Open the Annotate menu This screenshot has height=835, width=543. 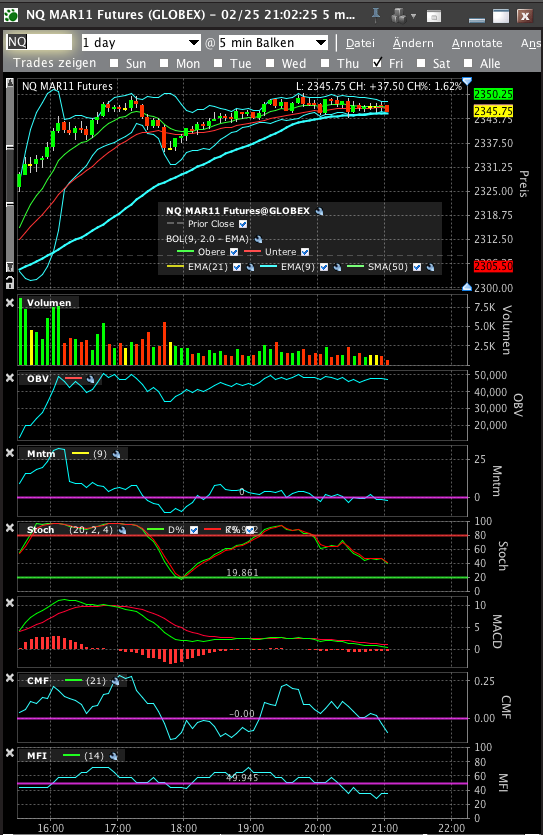coord(477,43)
